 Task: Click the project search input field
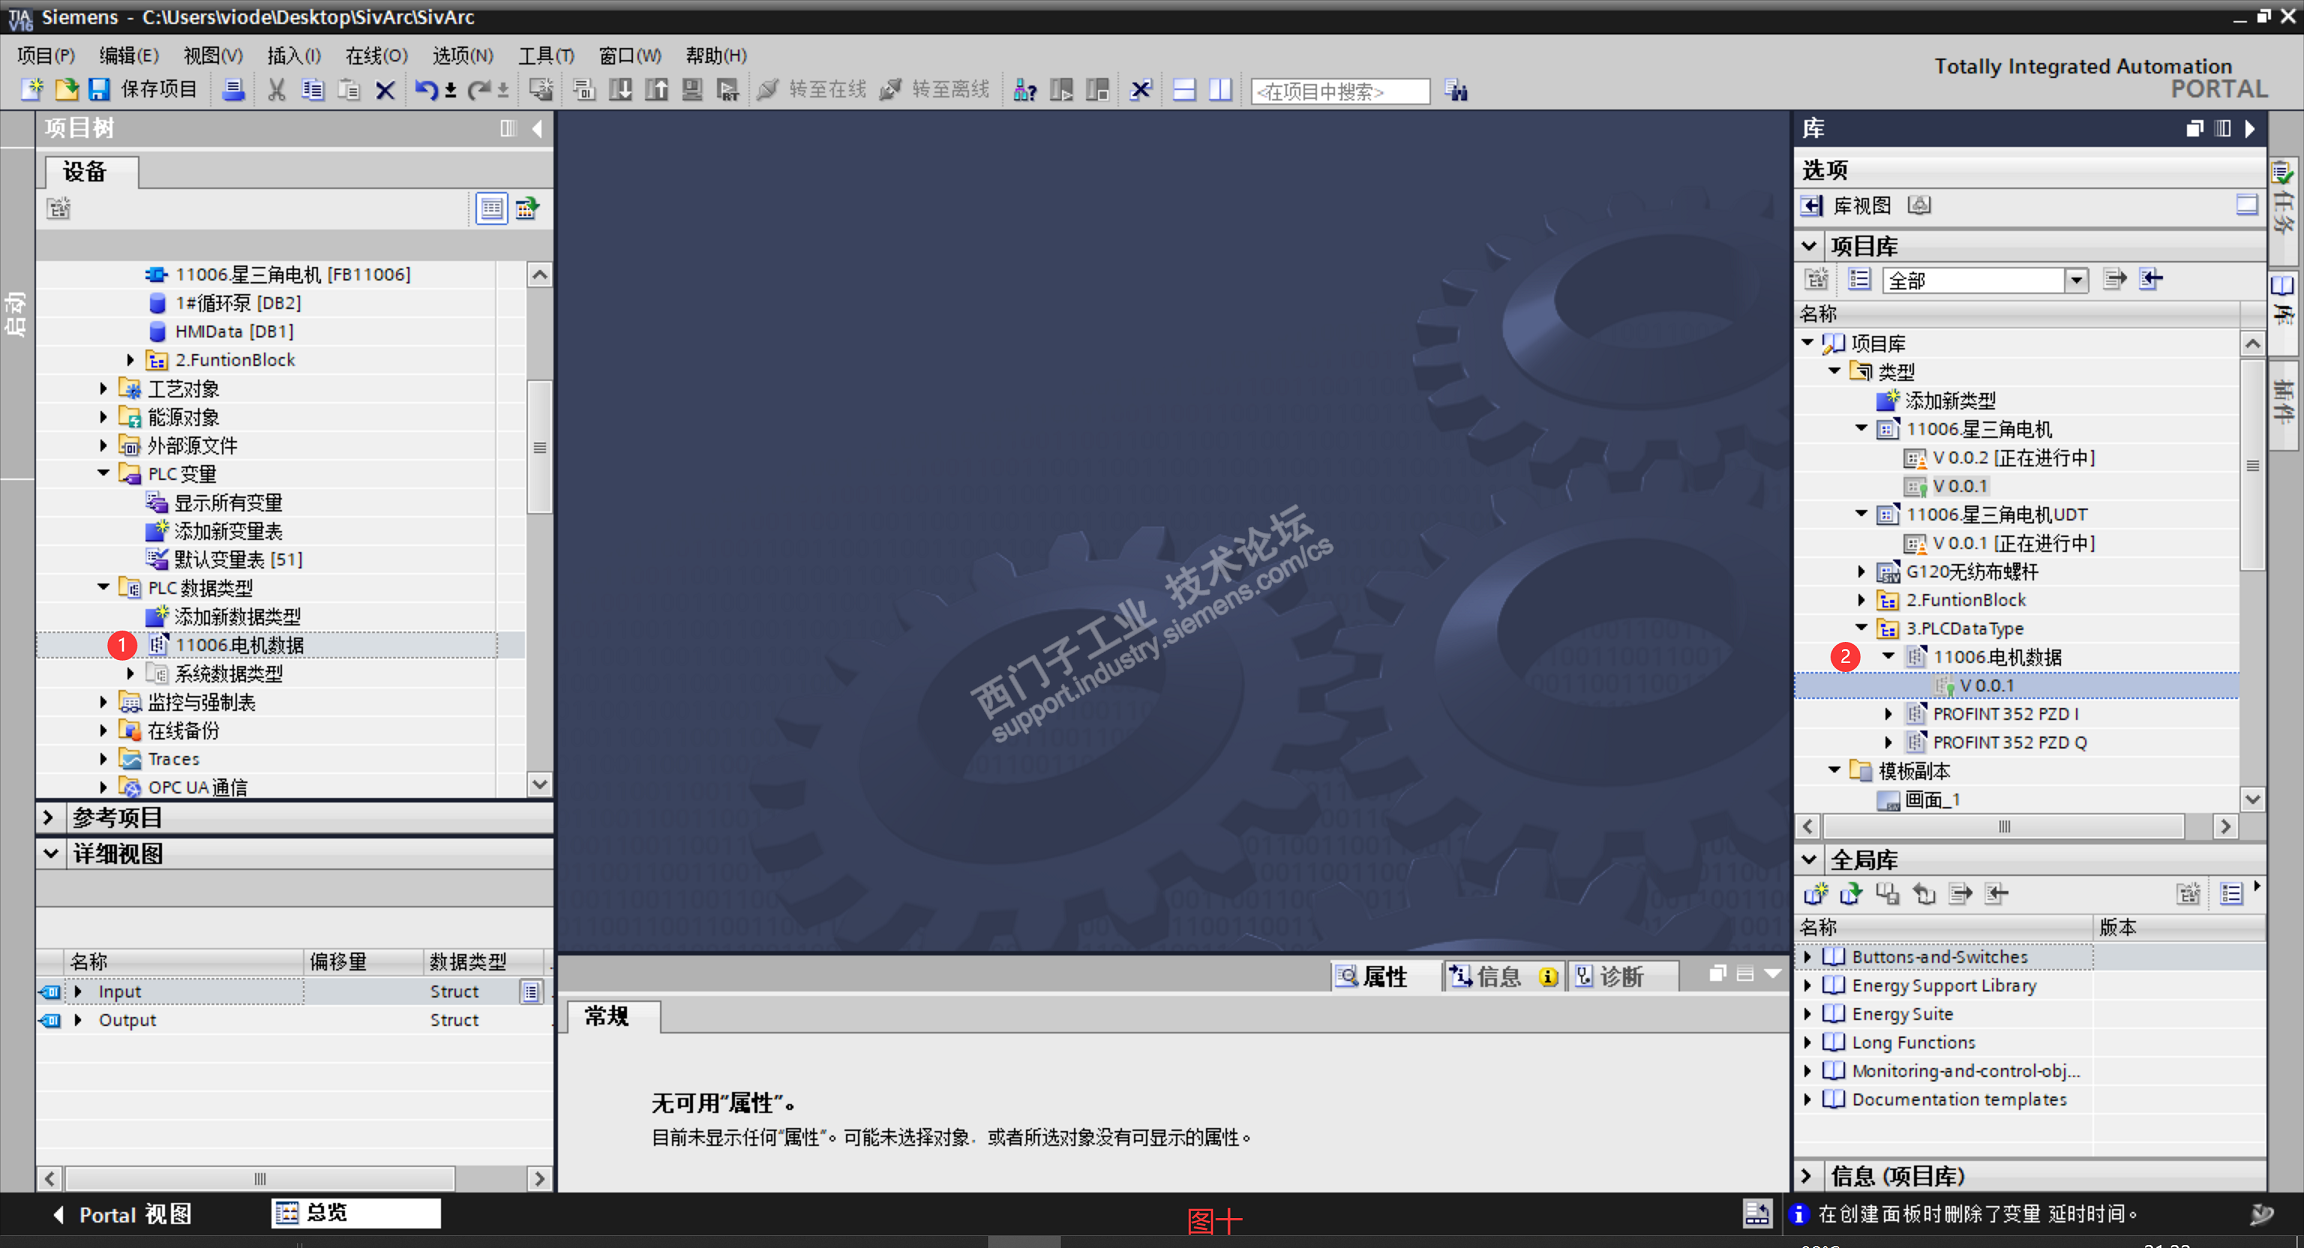(x=1340, y=91)
